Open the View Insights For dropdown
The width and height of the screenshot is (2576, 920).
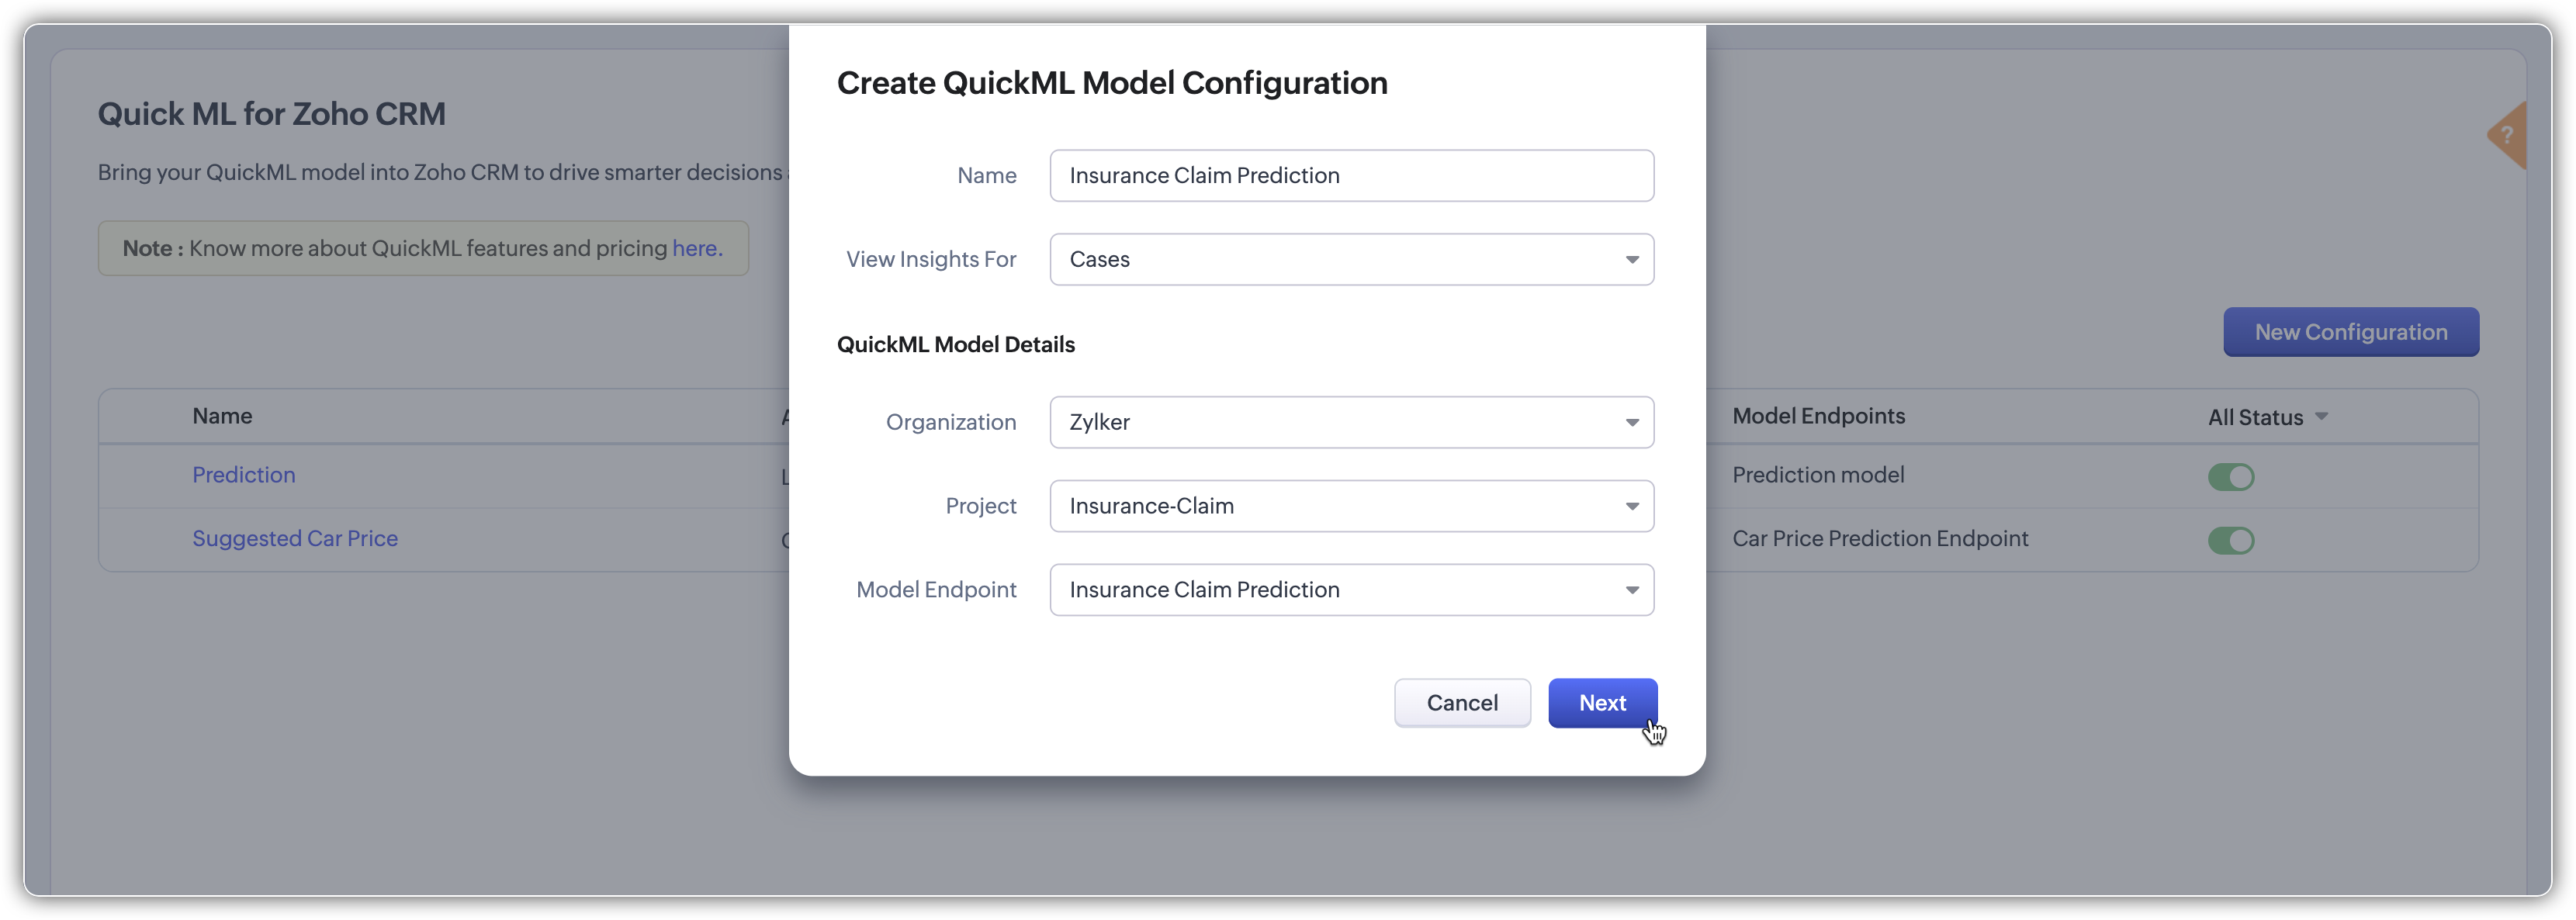coord(1350,260)
